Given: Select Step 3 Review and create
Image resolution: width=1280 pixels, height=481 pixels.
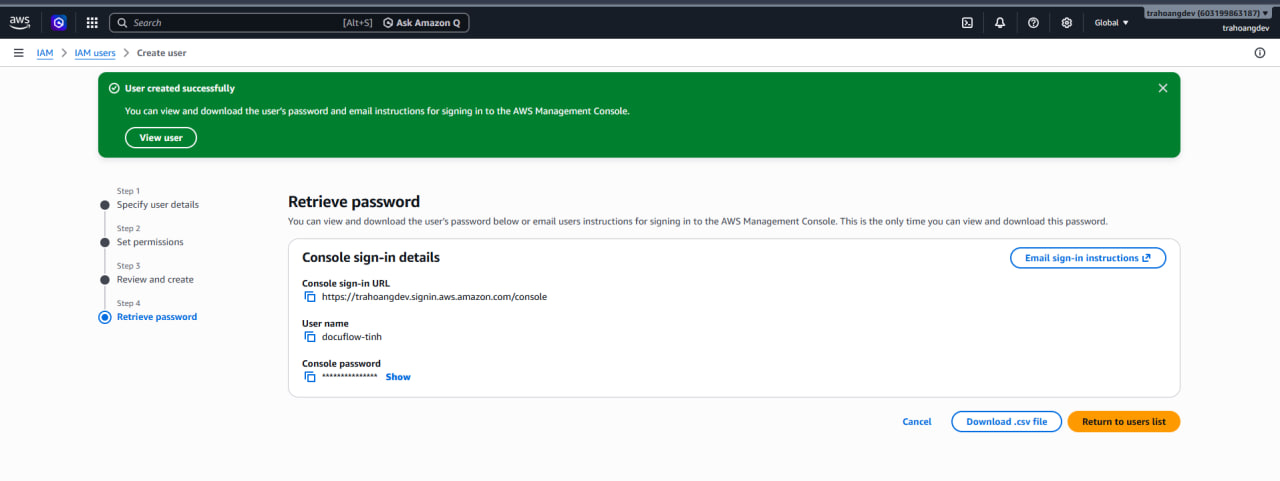Looking at the screenshot, I should 155,279.
